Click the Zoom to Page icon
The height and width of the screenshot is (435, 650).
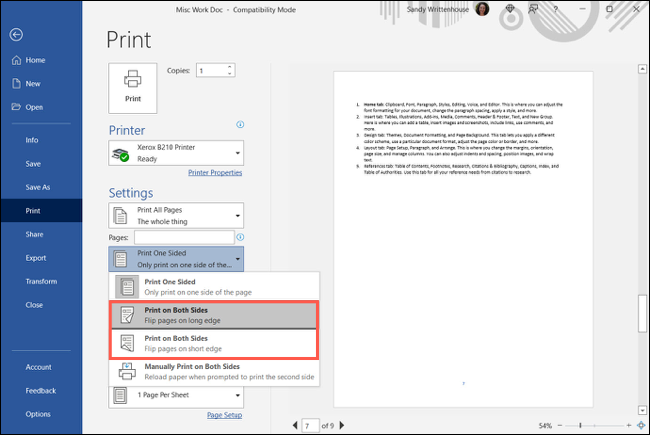point(641,425)
